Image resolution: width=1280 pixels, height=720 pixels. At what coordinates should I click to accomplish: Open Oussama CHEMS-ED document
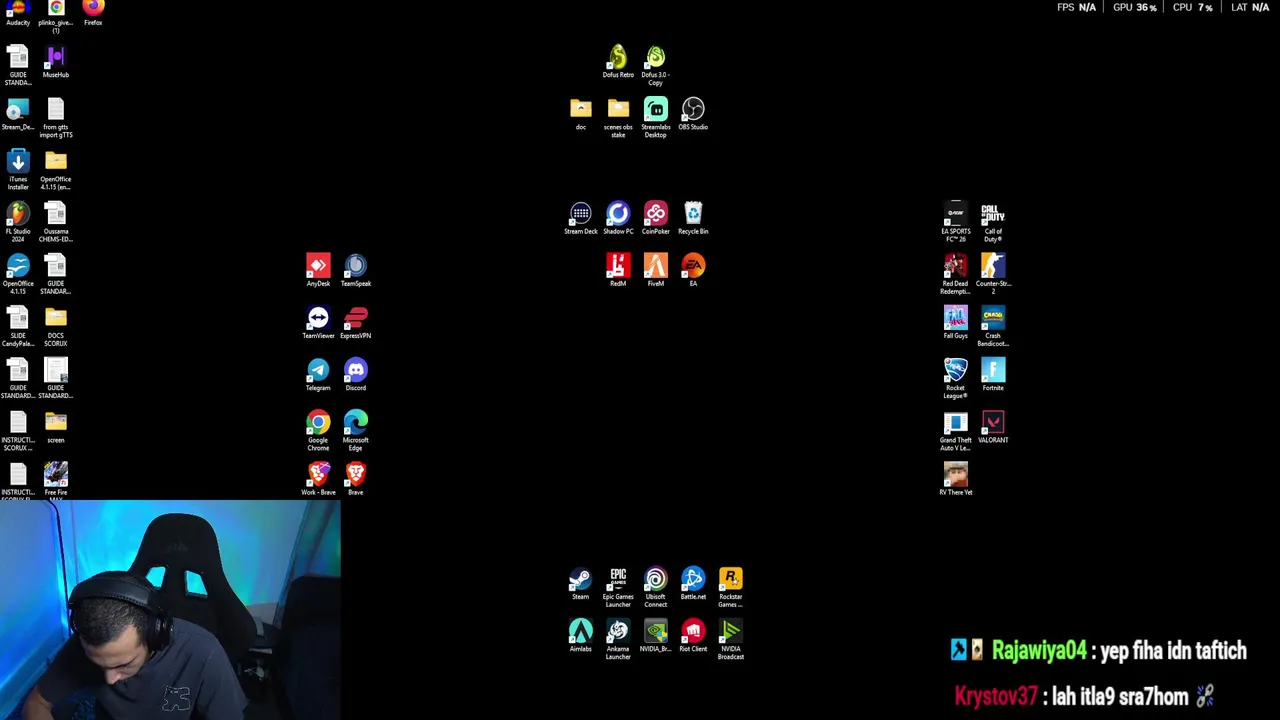point(56,222)
